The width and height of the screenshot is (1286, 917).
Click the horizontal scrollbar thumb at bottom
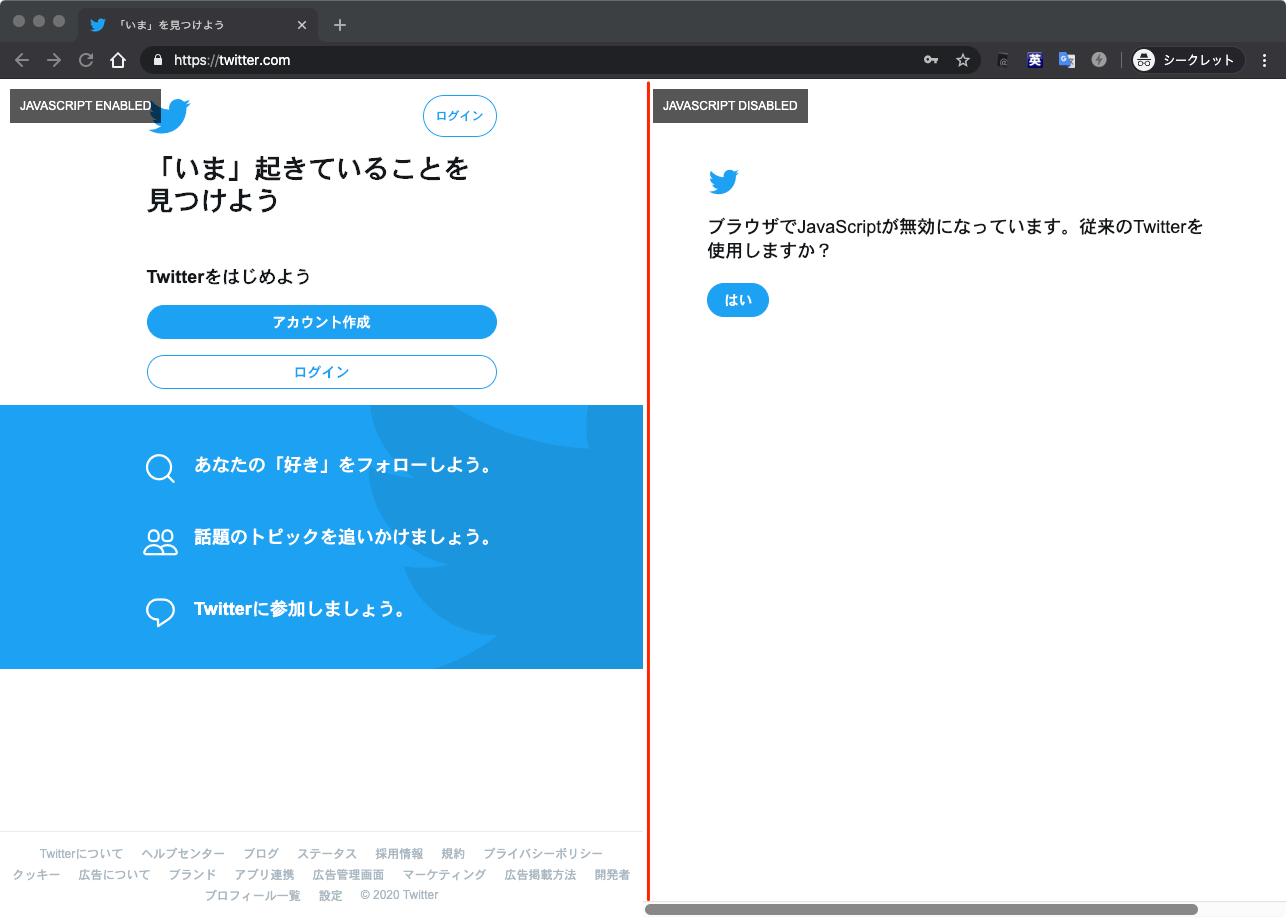(x=921, y=910)
